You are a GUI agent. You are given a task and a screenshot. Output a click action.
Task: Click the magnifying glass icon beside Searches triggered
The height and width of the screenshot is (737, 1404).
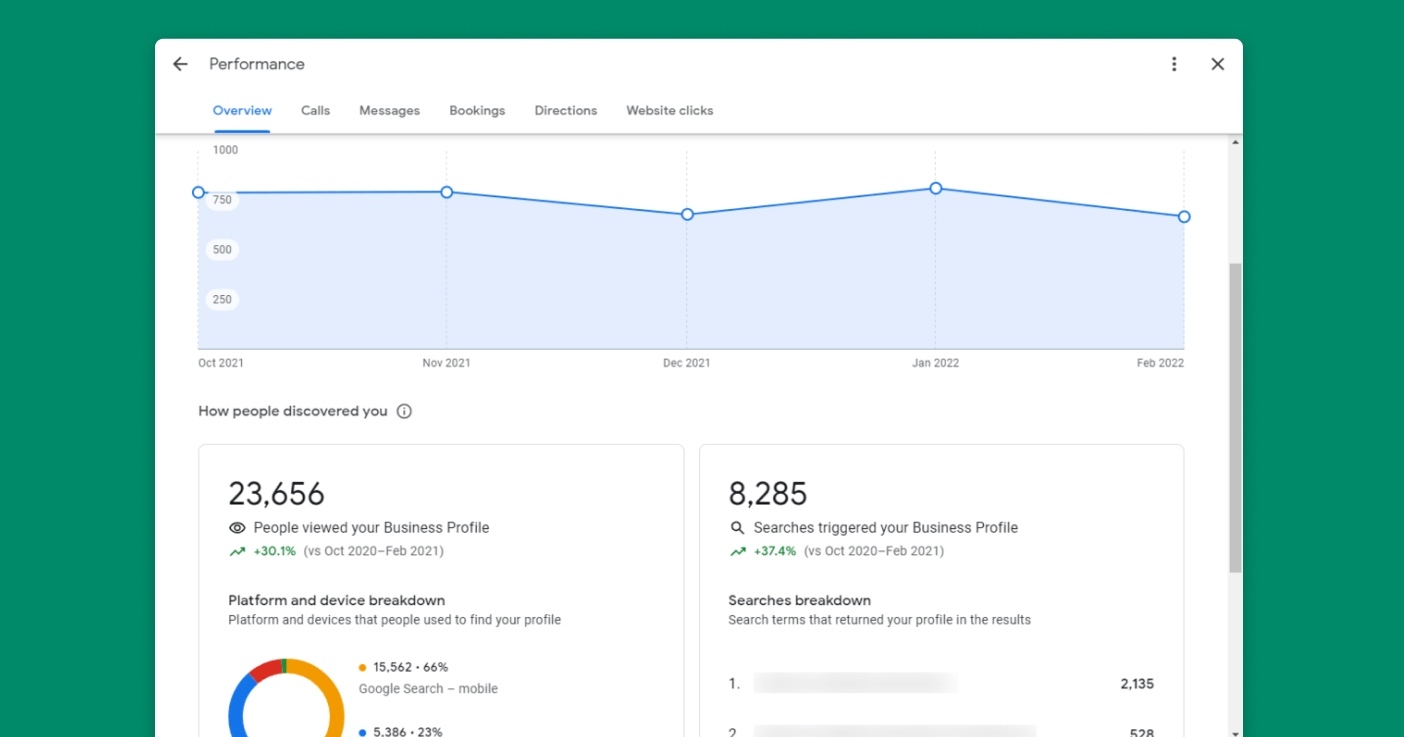[x=737, y=527]
